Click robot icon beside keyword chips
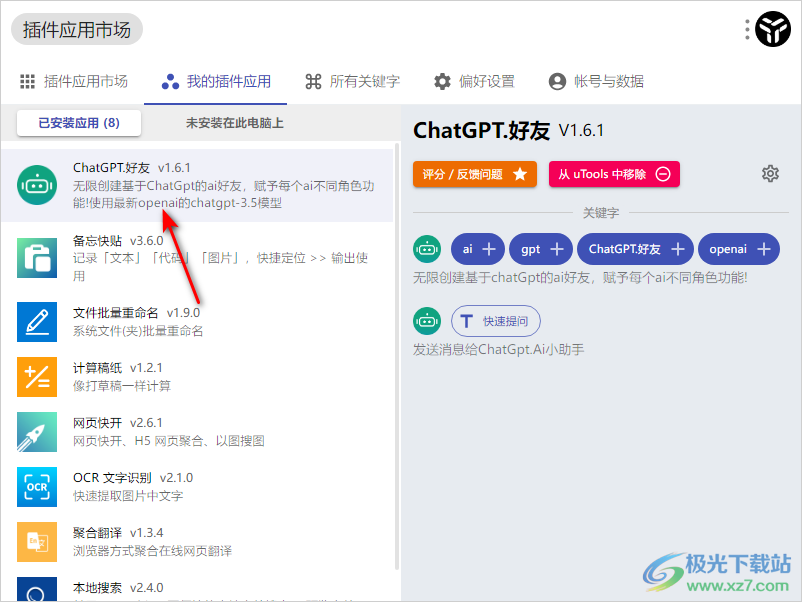 [x=427, y=249]
